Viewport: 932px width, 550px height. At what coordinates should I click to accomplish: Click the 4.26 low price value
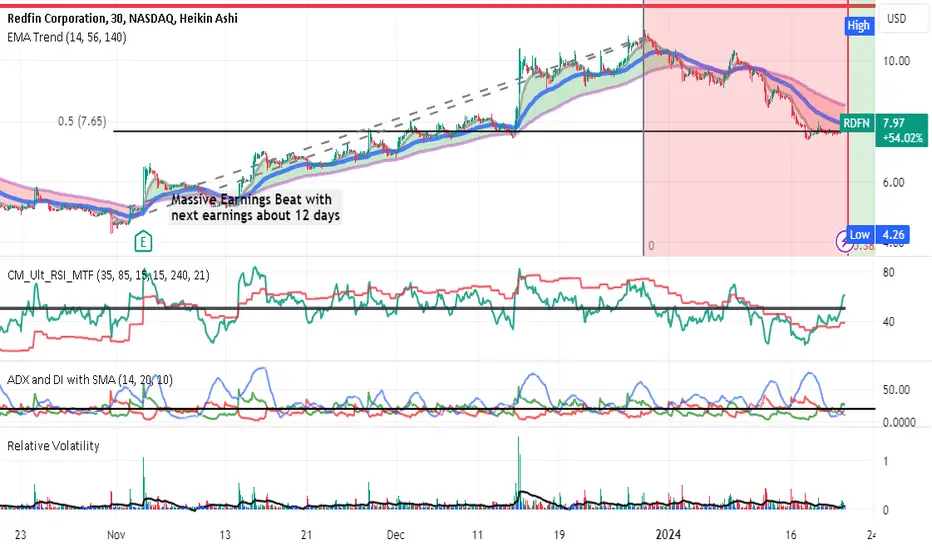(893, 235)
